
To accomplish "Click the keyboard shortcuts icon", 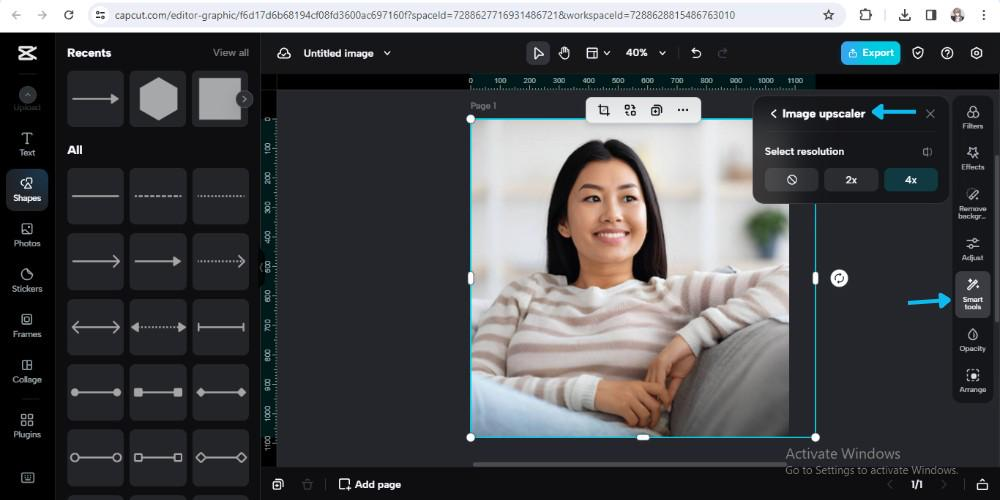I will (27, 478).
